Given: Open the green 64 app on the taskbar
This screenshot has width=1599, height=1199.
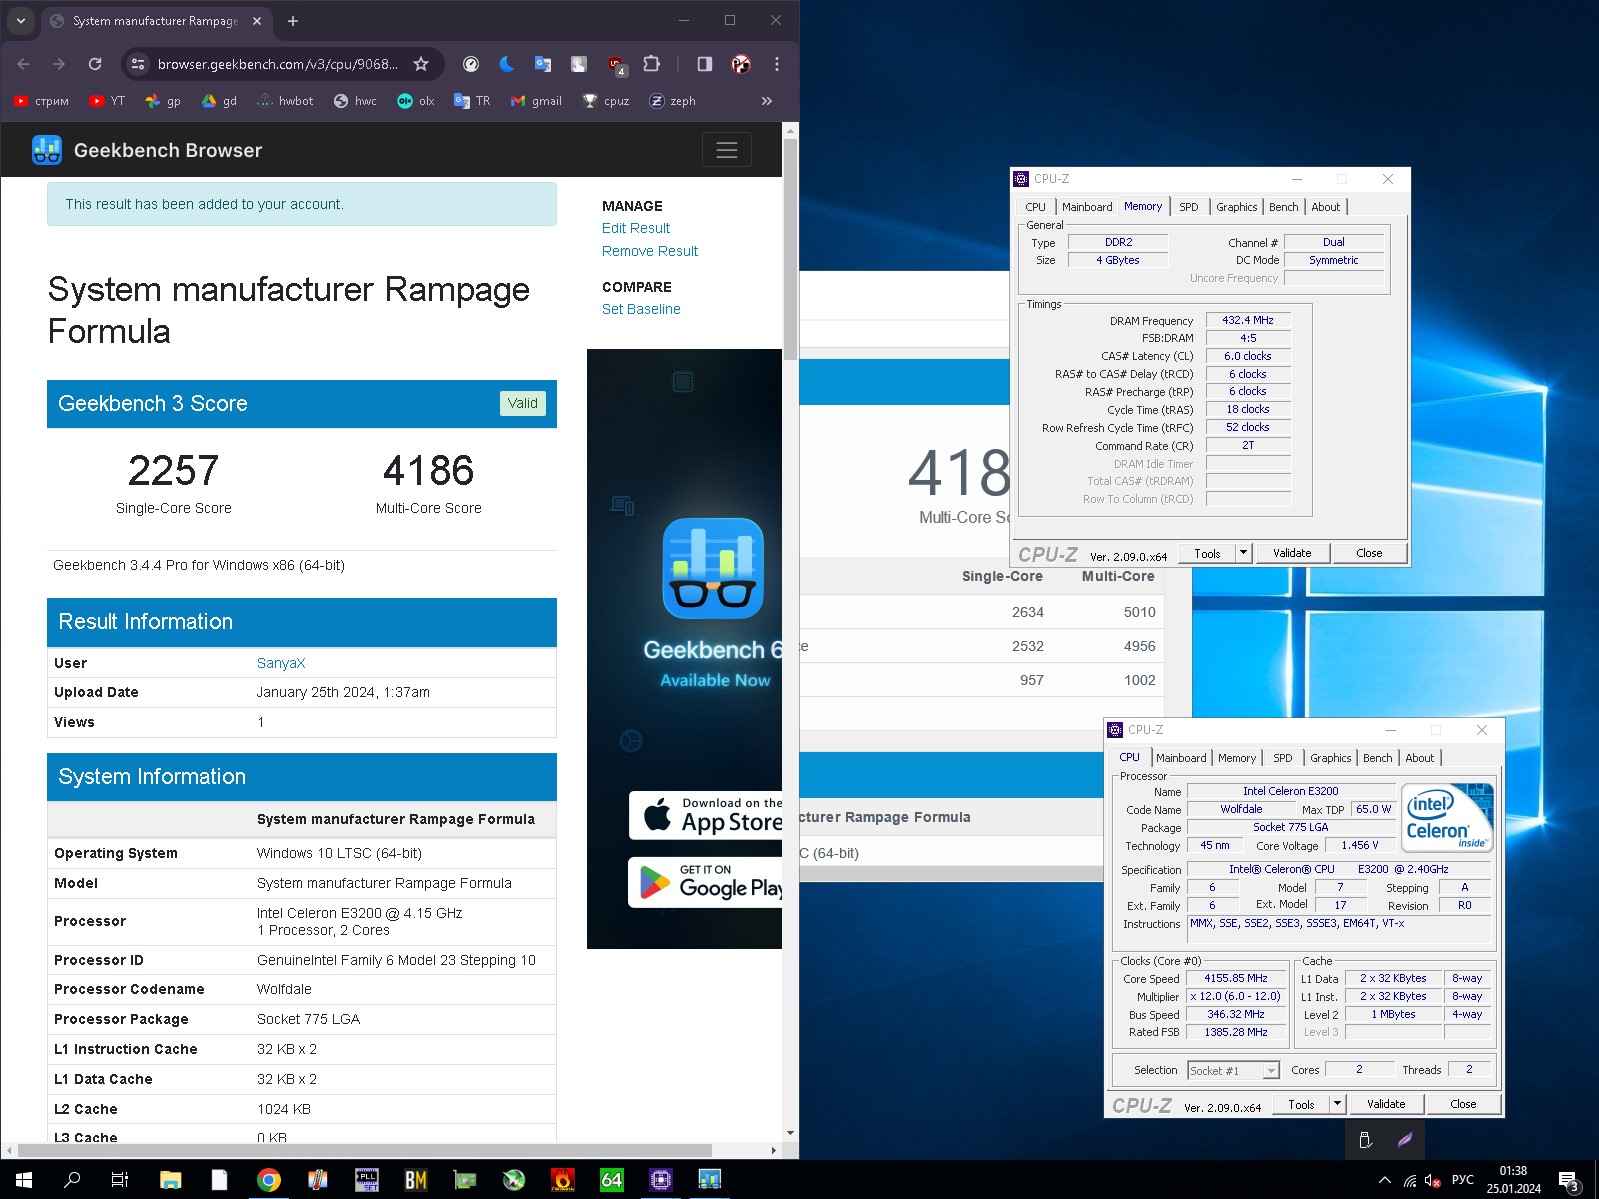Looking at the screenshot, I should point(611,1180).
